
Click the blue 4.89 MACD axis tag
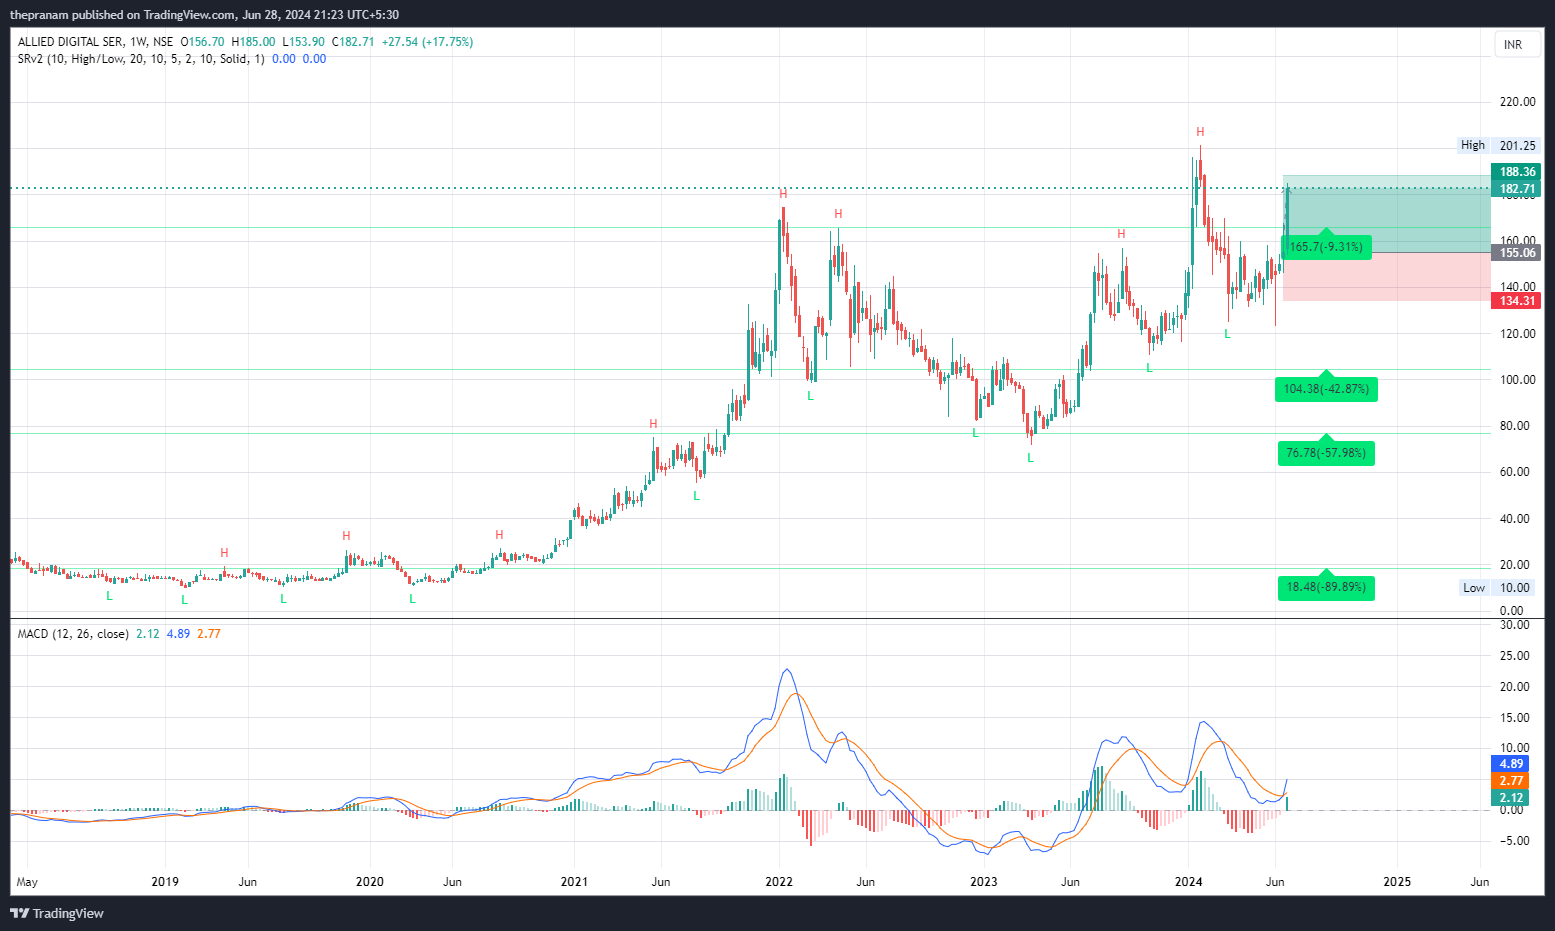pos(1510,764)
